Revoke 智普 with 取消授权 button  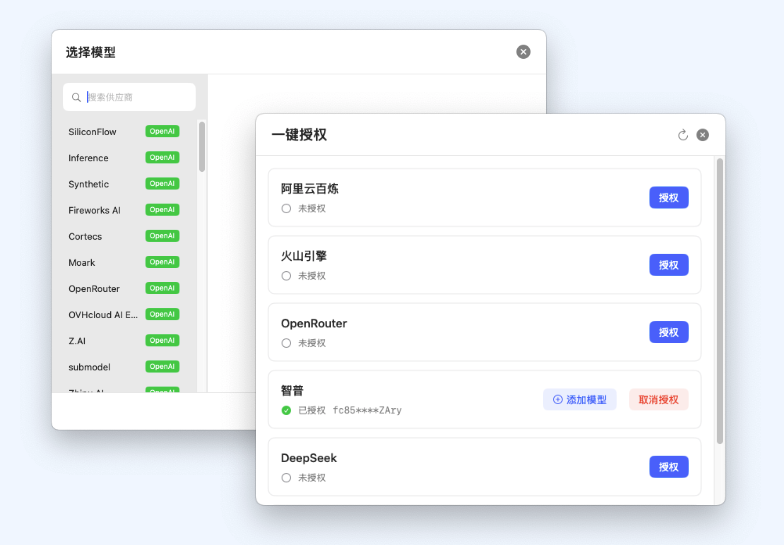tap(659, 400)
